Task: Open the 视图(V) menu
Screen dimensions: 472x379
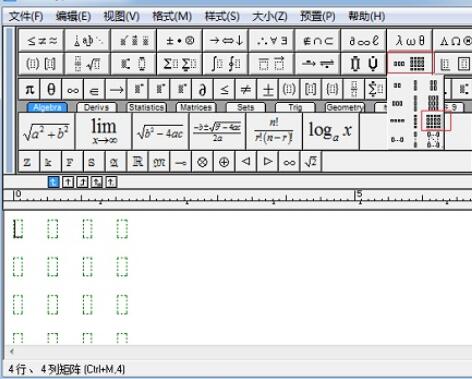Action: click(x=121, y=16)
